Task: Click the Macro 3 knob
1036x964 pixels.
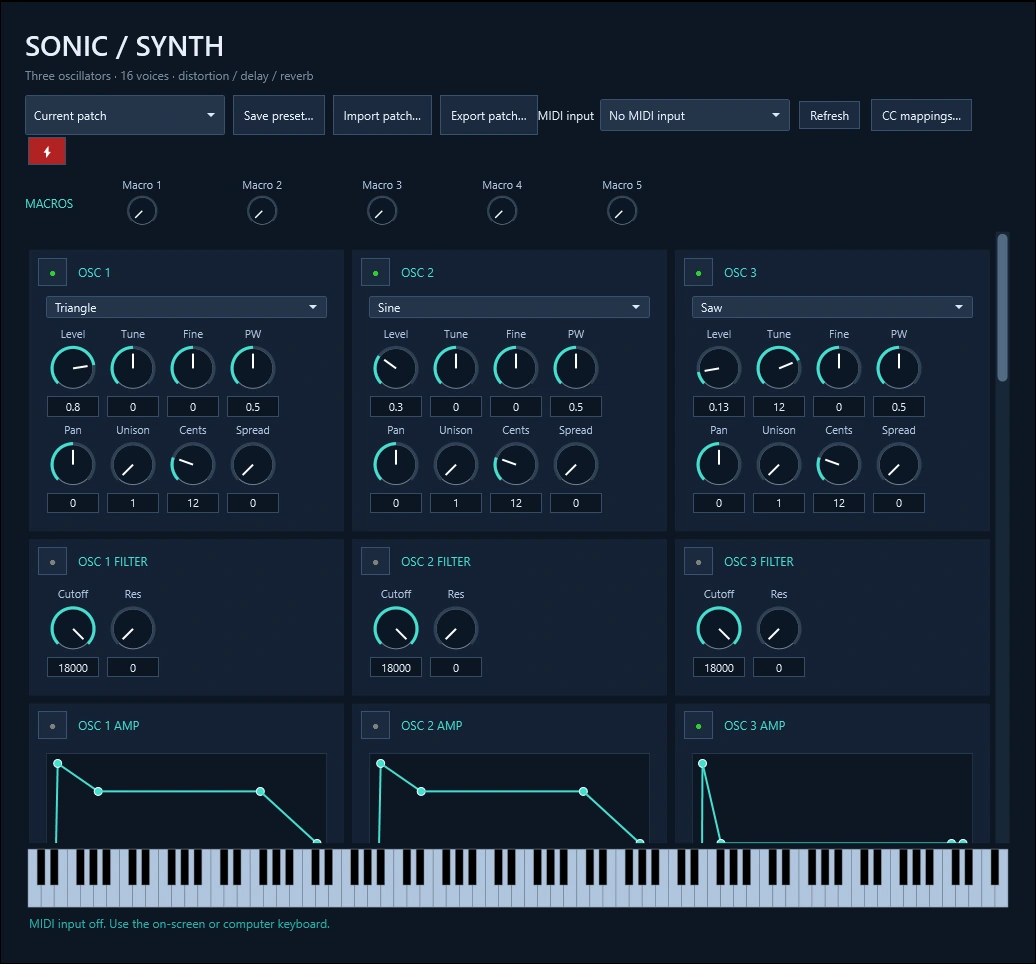Action: tap(382, 211)
